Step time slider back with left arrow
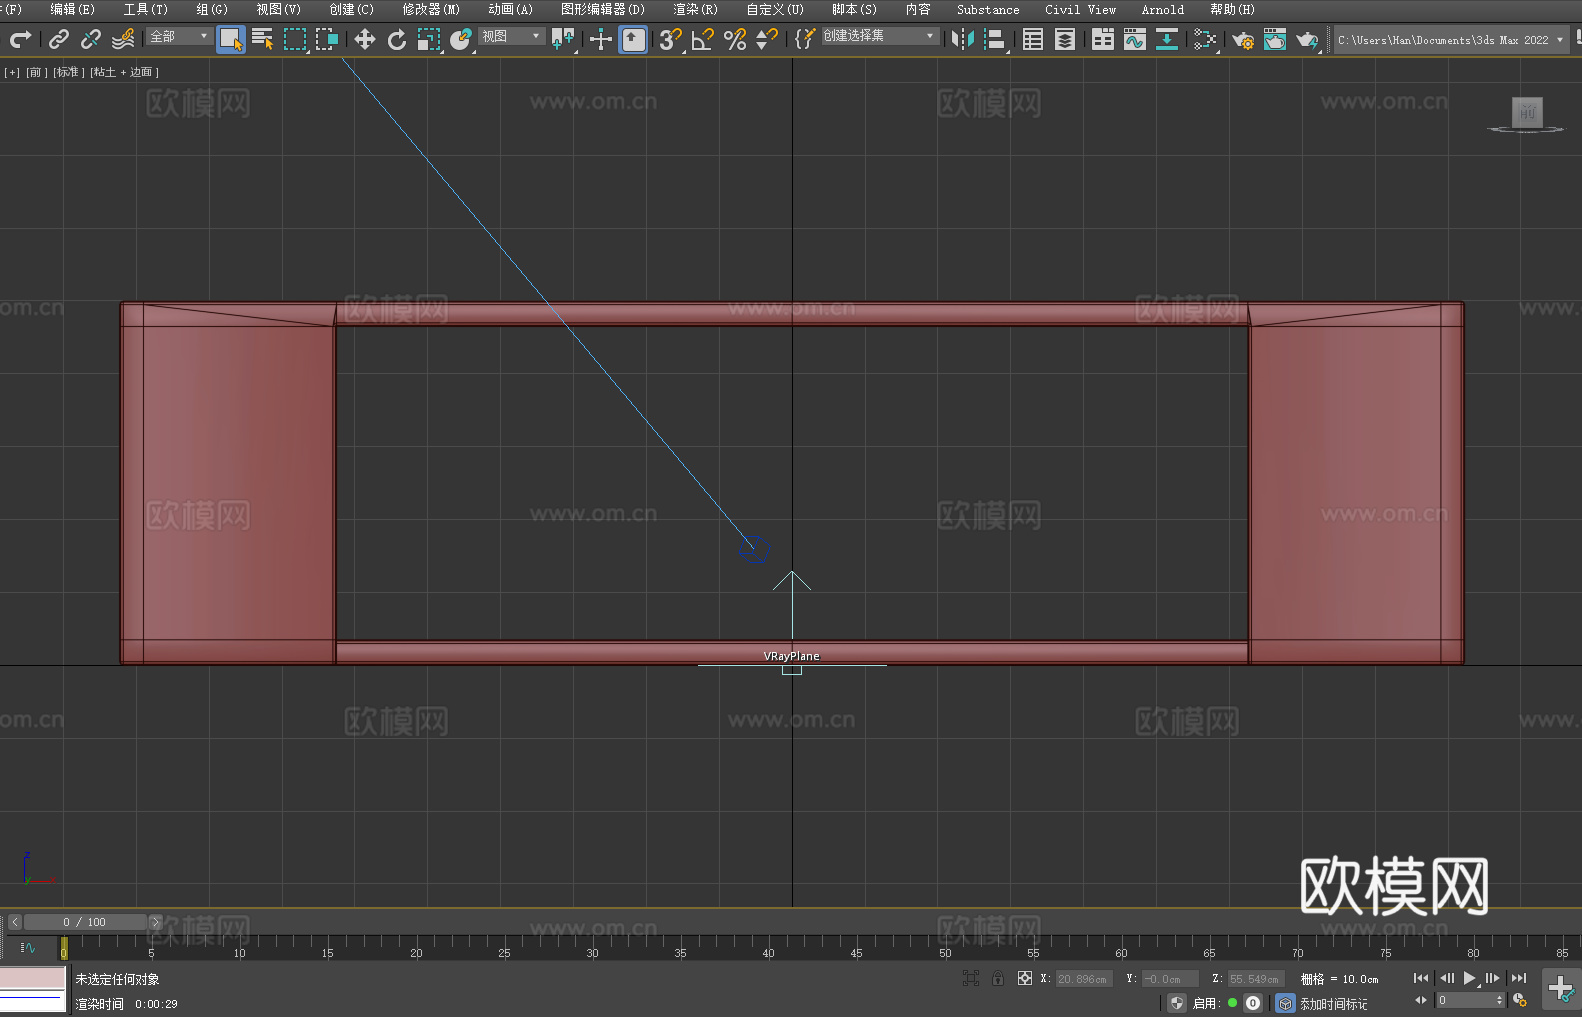This screenshot has width=1582, height=1017. click(x=14, y=922)
